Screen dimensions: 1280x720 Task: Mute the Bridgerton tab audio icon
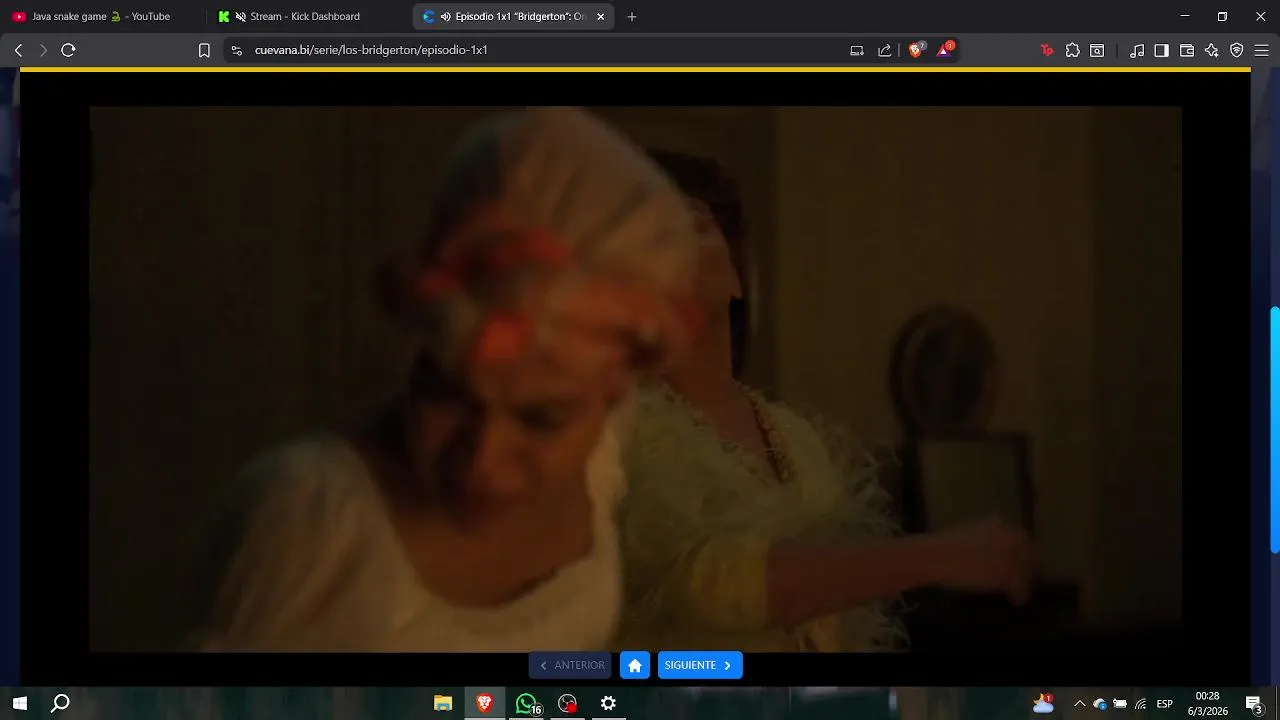click(x=445, y=16)
